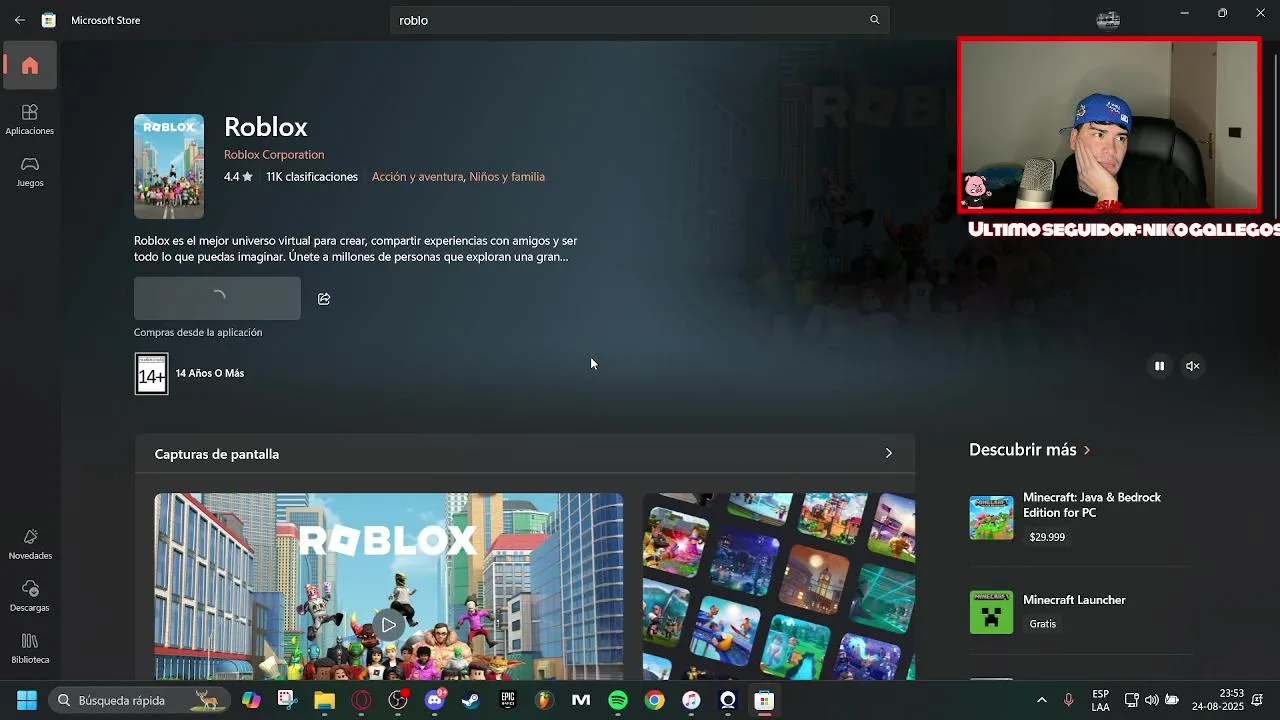Screen dimensions: 1280x720
Task: Pause the background trailer video
Action: [1159, 366]
